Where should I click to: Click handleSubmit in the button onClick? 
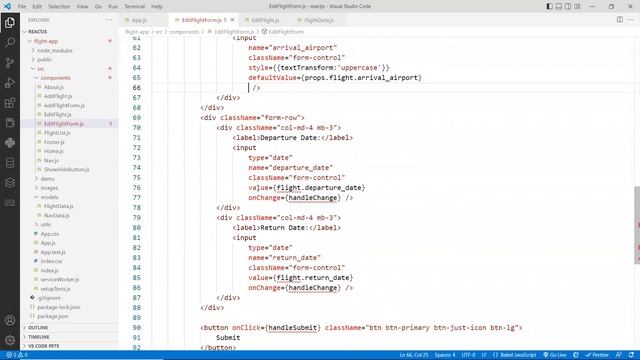(292, 327)
